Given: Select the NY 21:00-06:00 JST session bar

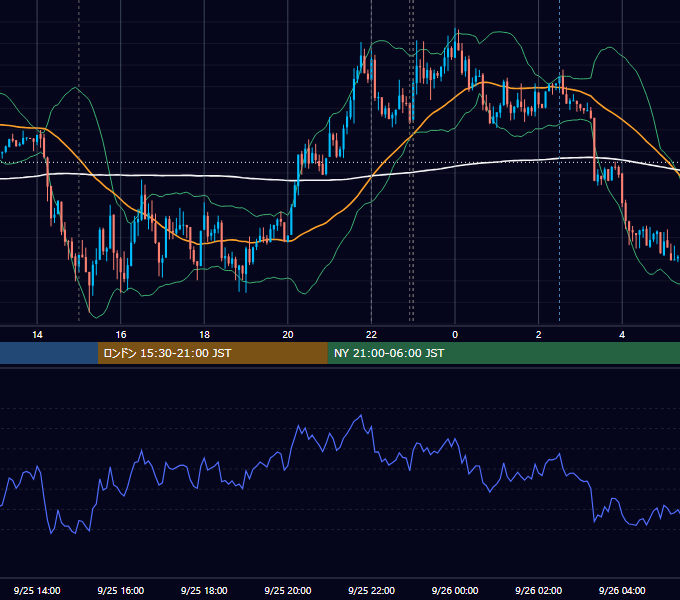Looking at the screenshot, I should [503, 353].
